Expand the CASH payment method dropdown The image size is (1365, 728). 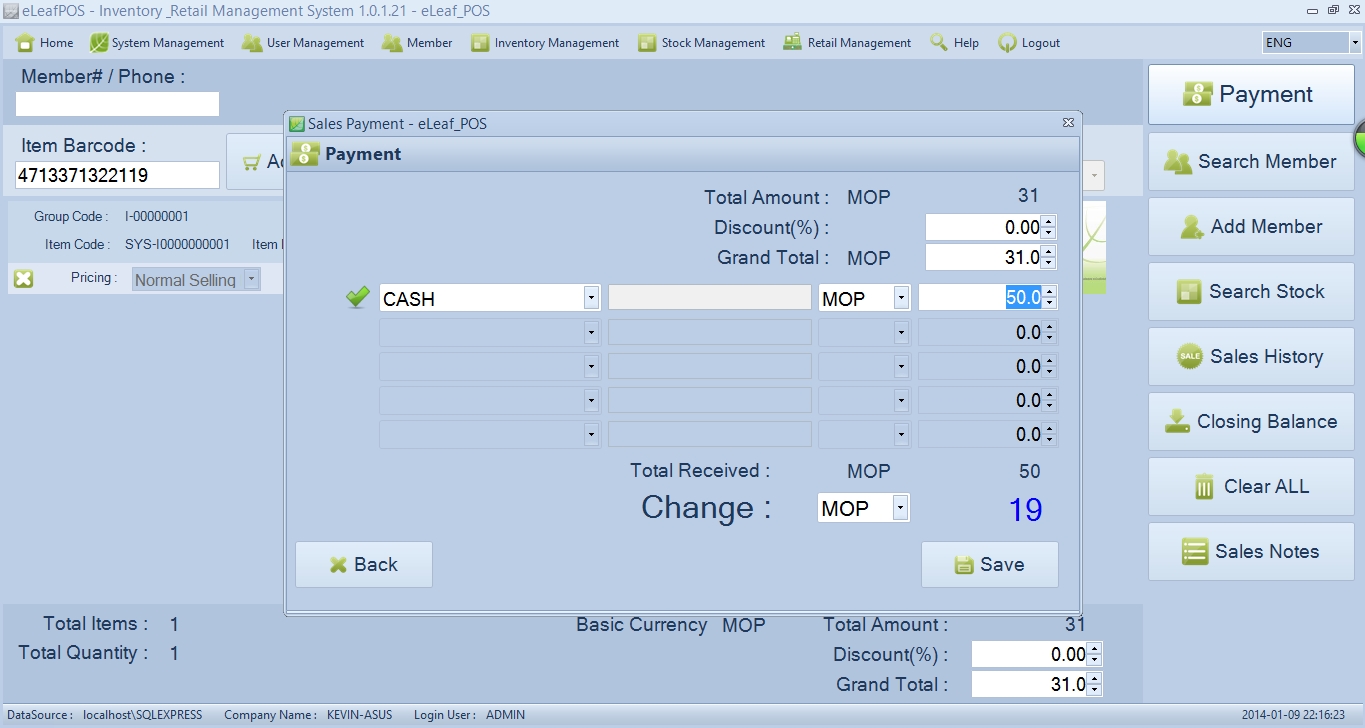click(590, 298)
